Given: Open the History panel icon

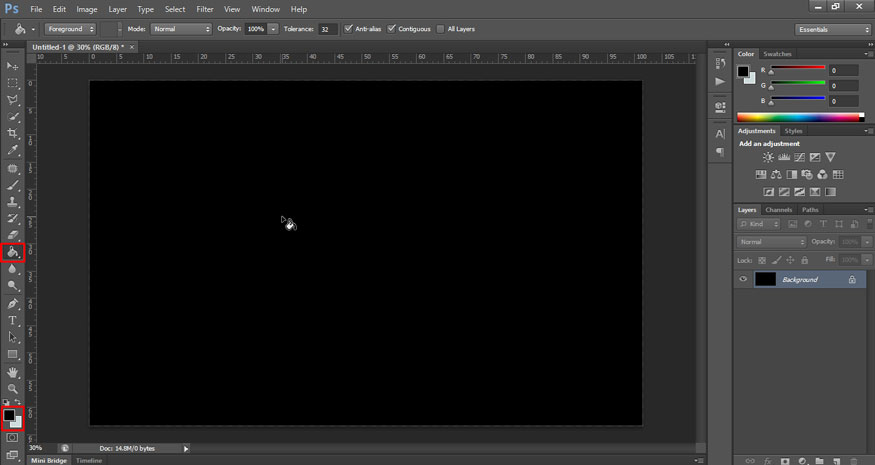Looking at the screenshot, I should click(x=719, y=61).
